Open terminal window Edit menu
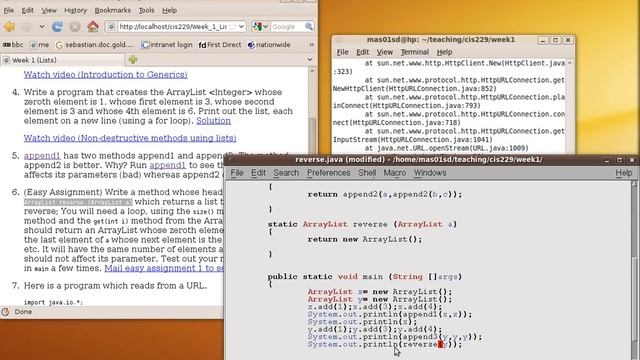The image size is (640, 360). pyautogui.click(x=362, y=52)
